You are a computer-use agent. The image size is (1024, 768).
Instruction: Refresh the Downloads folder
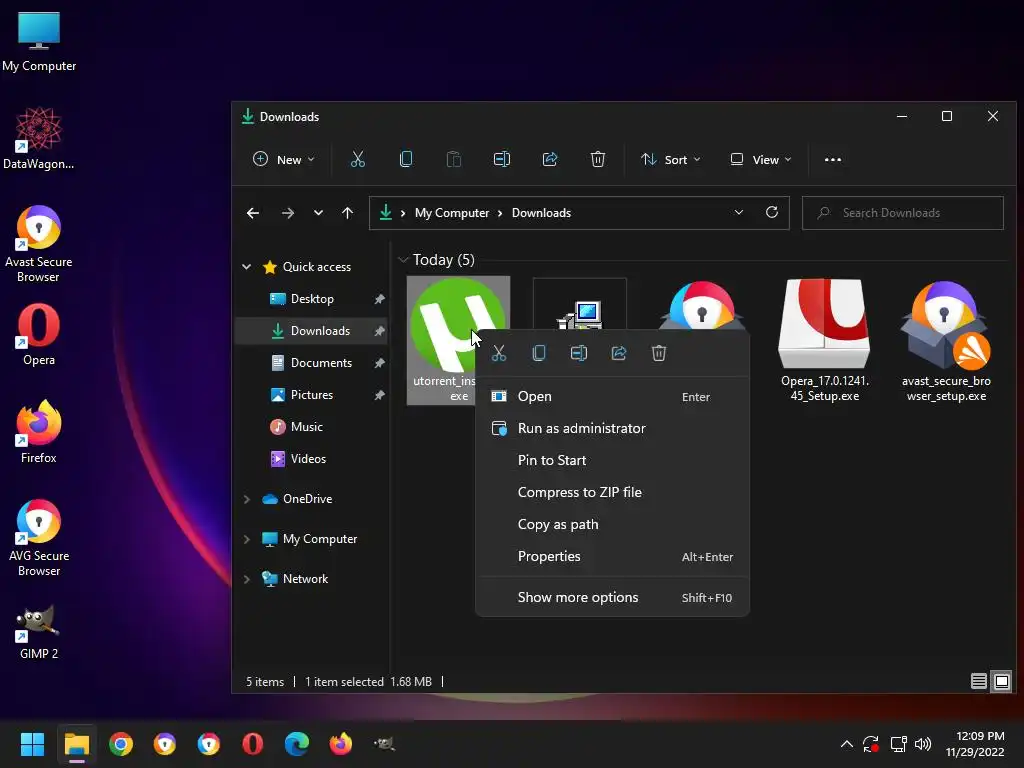pyautogui.click(x=772, y=212)
